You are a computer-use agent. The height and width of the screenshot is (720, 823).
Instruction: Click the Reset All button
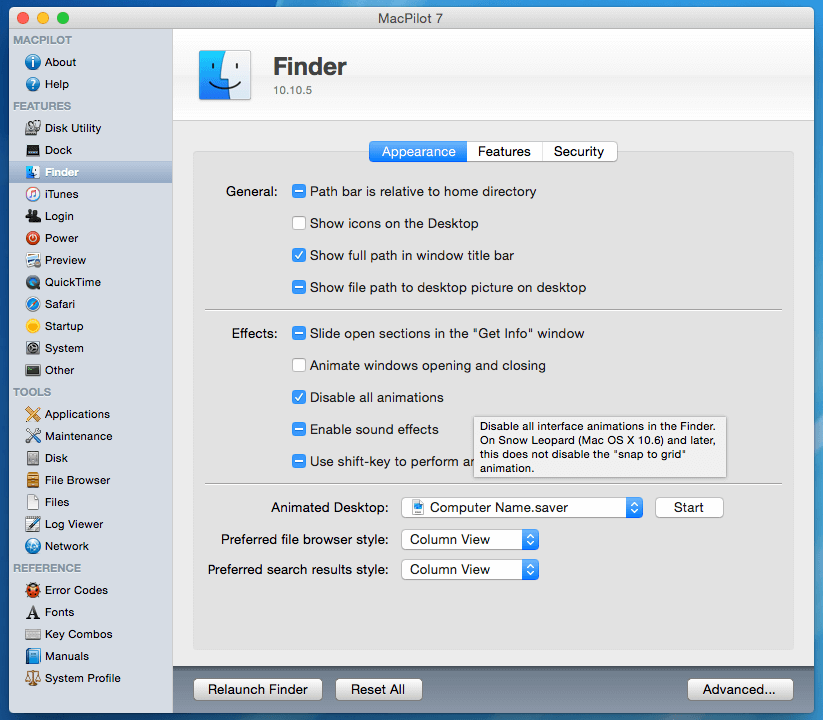tap(378, 690)
